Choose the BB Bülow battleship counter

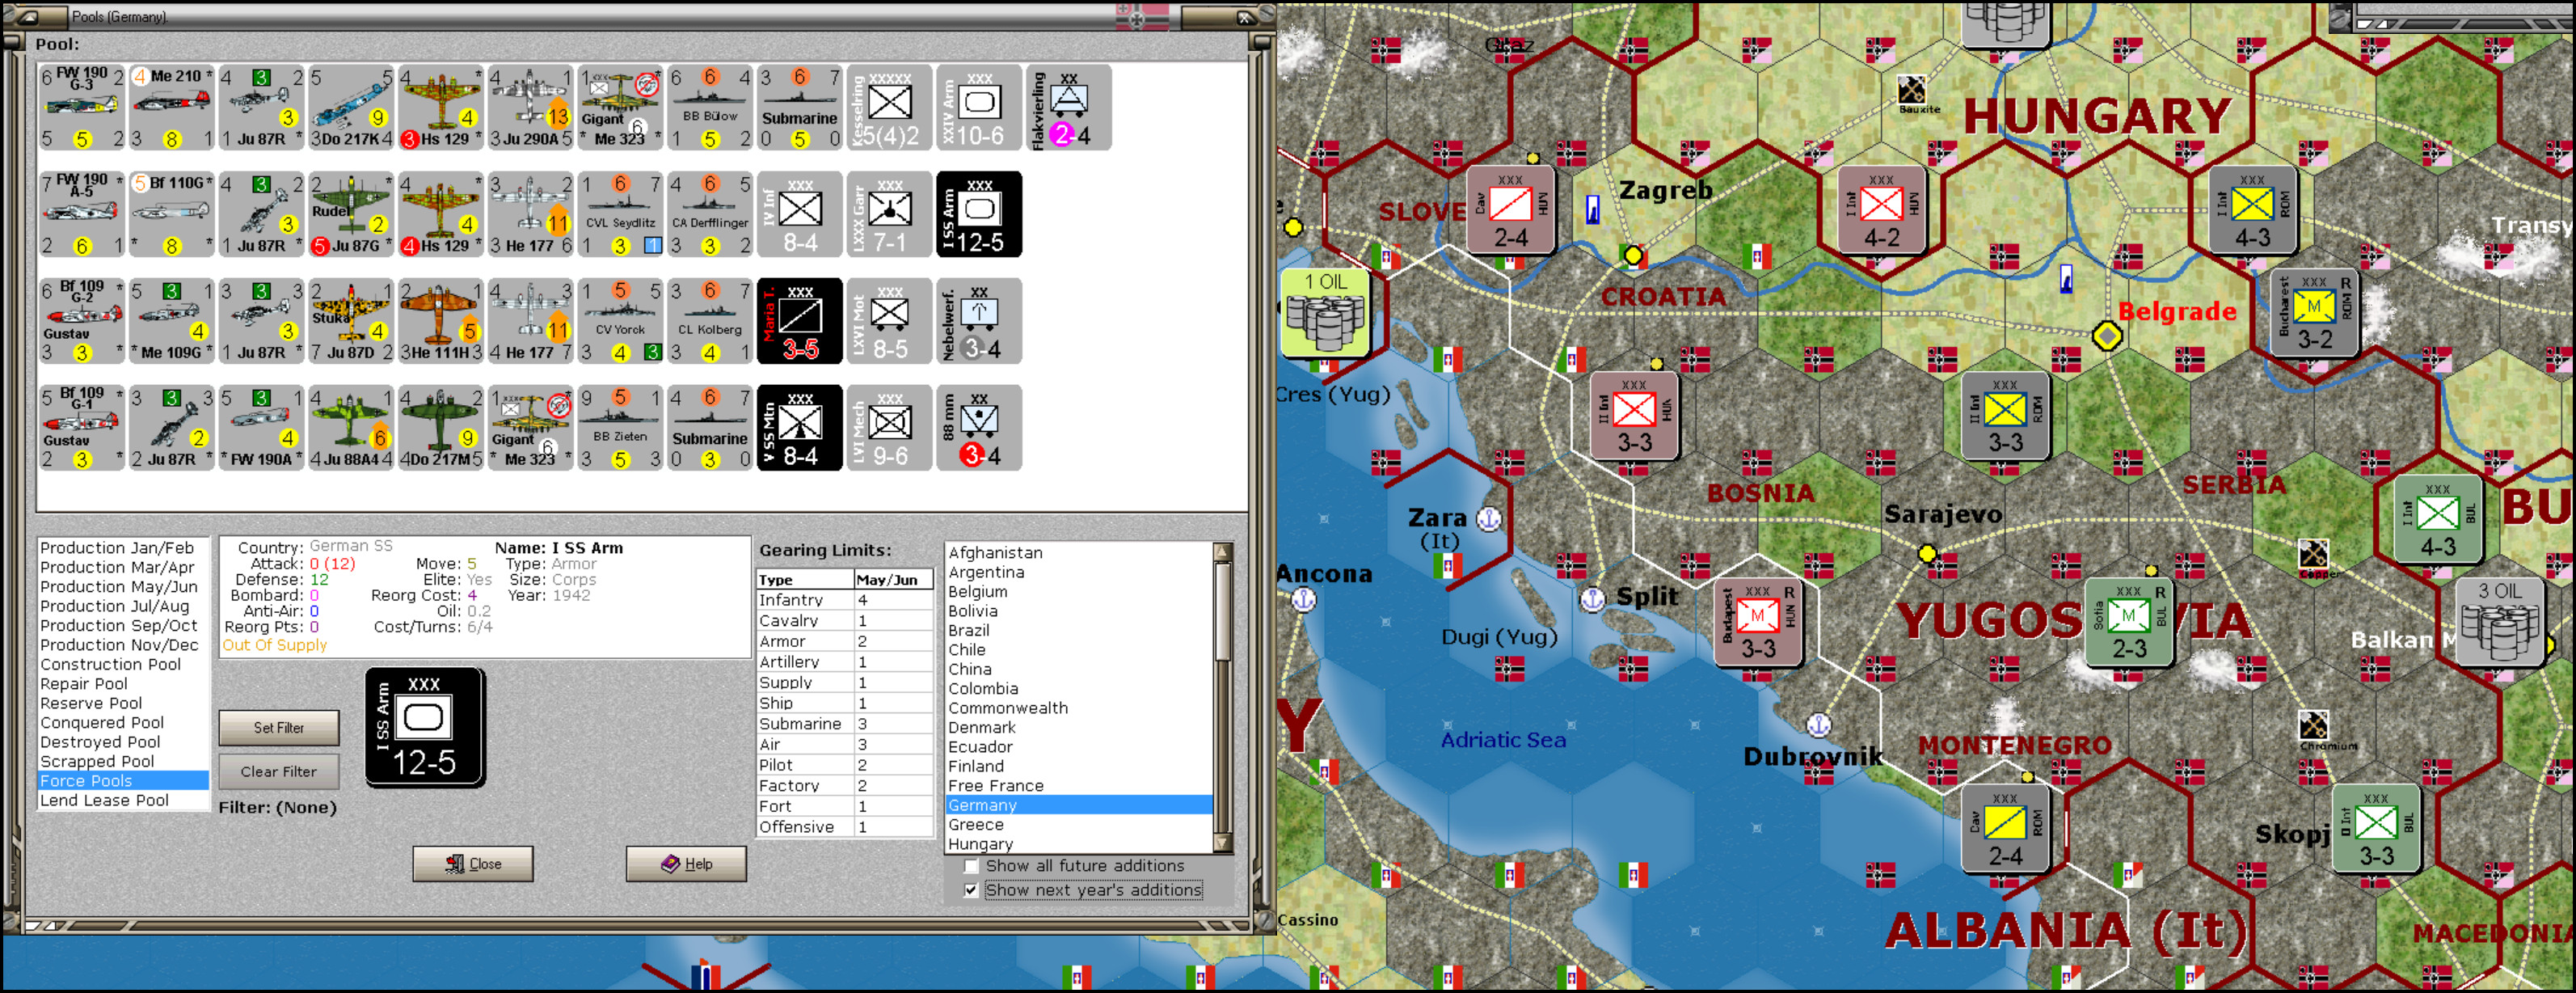tap(710, 108)
